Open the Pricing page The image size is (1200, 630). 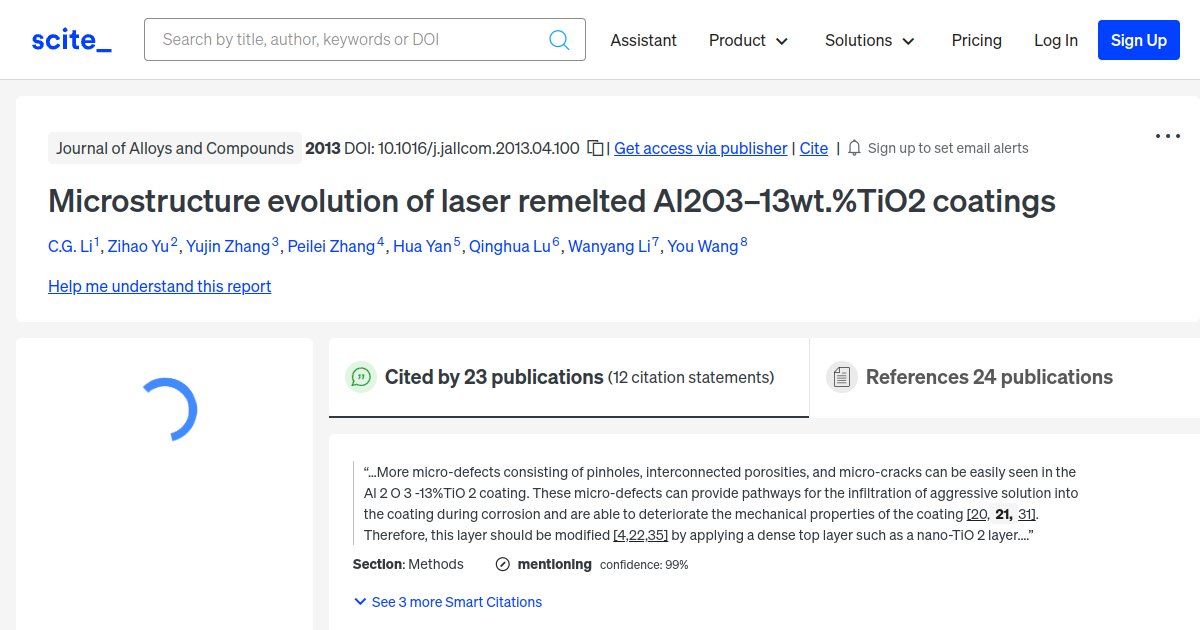pyautogui.click(x=976, y=40)
